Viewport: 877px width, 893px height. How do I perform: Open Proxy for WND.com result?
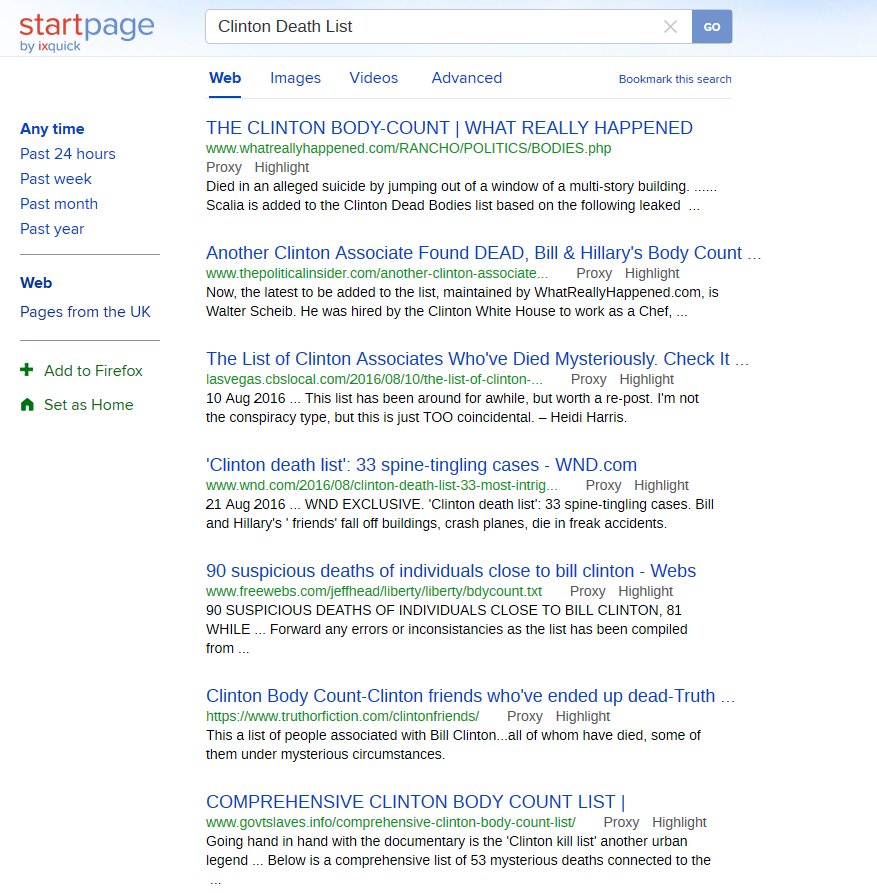604,485
